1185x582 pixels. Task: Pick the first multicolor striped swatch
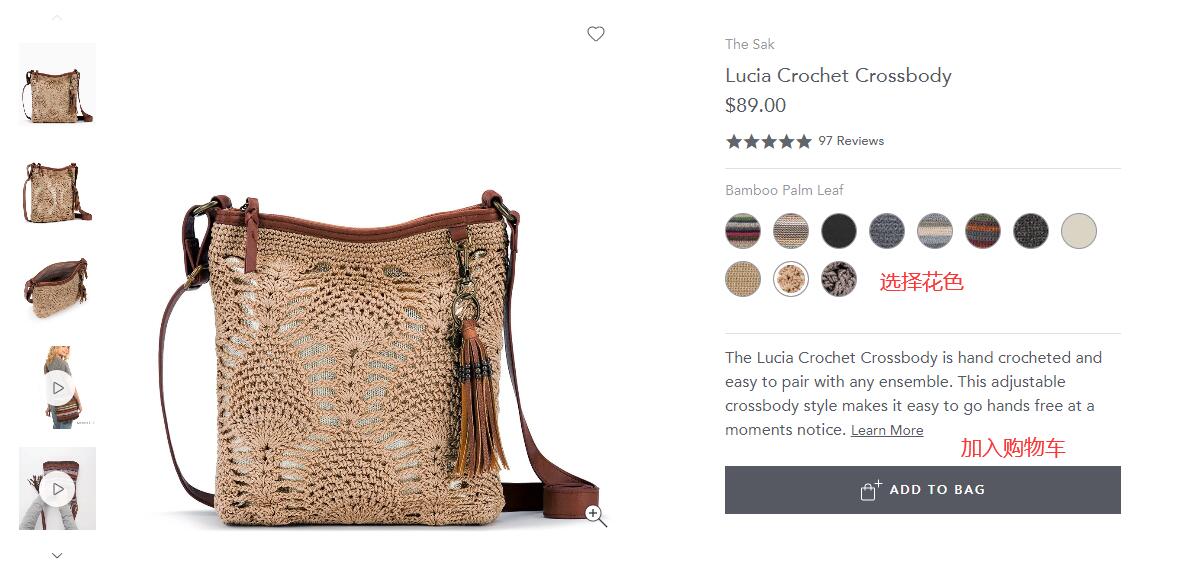coord(743,231)
